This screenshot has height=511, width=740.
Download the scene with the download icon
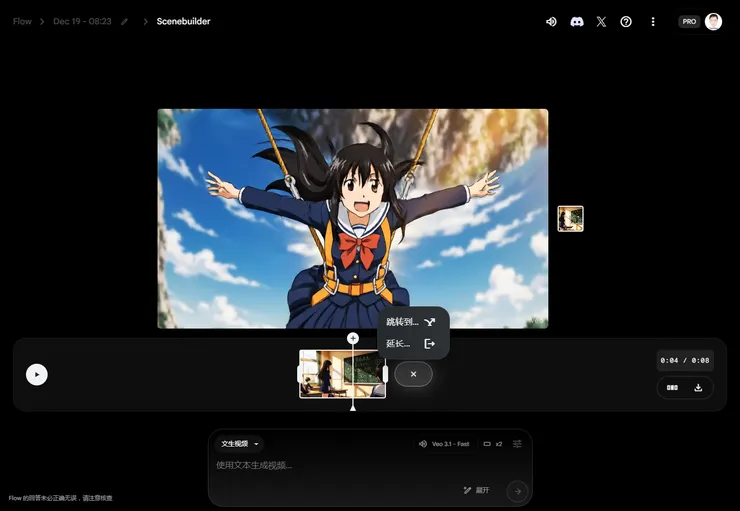pos(698,388)
